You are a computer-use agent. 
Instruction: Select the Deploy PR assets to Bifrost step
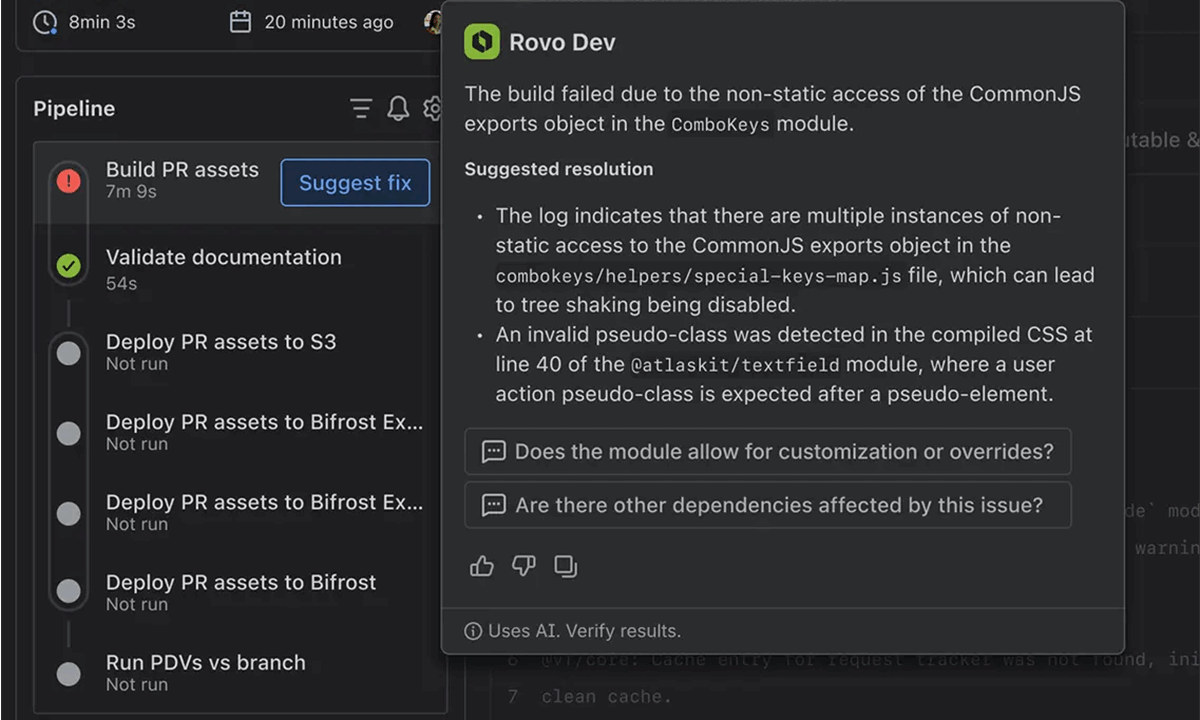click(241, 583)
